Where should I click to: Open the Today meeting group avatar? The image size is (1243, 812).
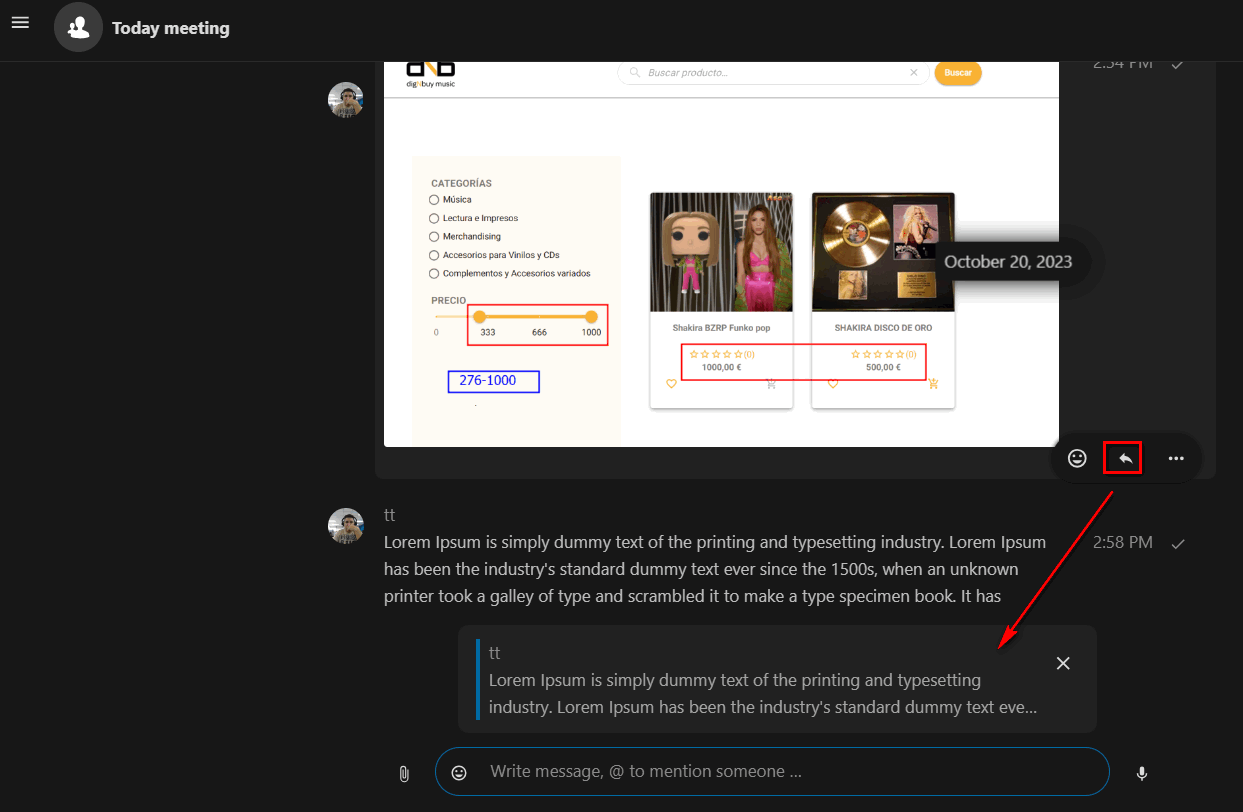tap(78, 28)
